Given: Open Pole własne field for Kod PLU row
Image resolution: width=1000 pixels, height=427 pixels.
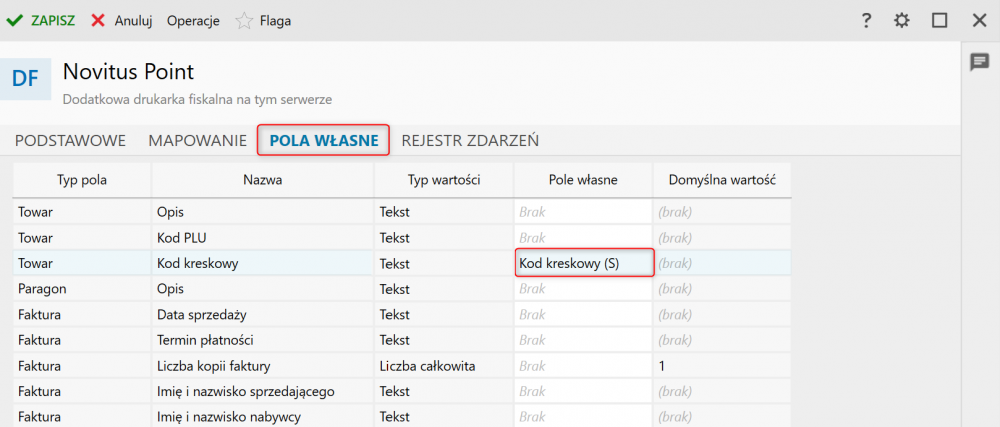Looking at the screenshot, I should (583, 237).
